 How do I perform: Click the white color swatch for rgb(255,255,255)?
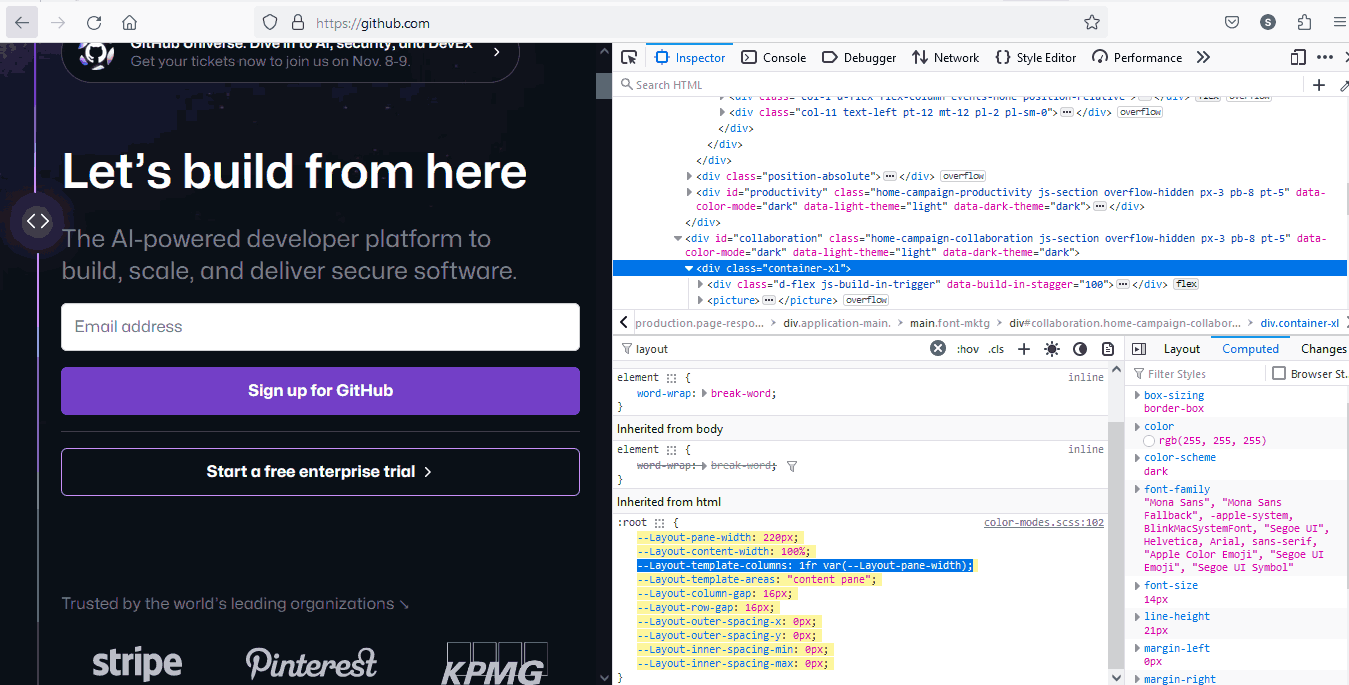pos(1148,441)
